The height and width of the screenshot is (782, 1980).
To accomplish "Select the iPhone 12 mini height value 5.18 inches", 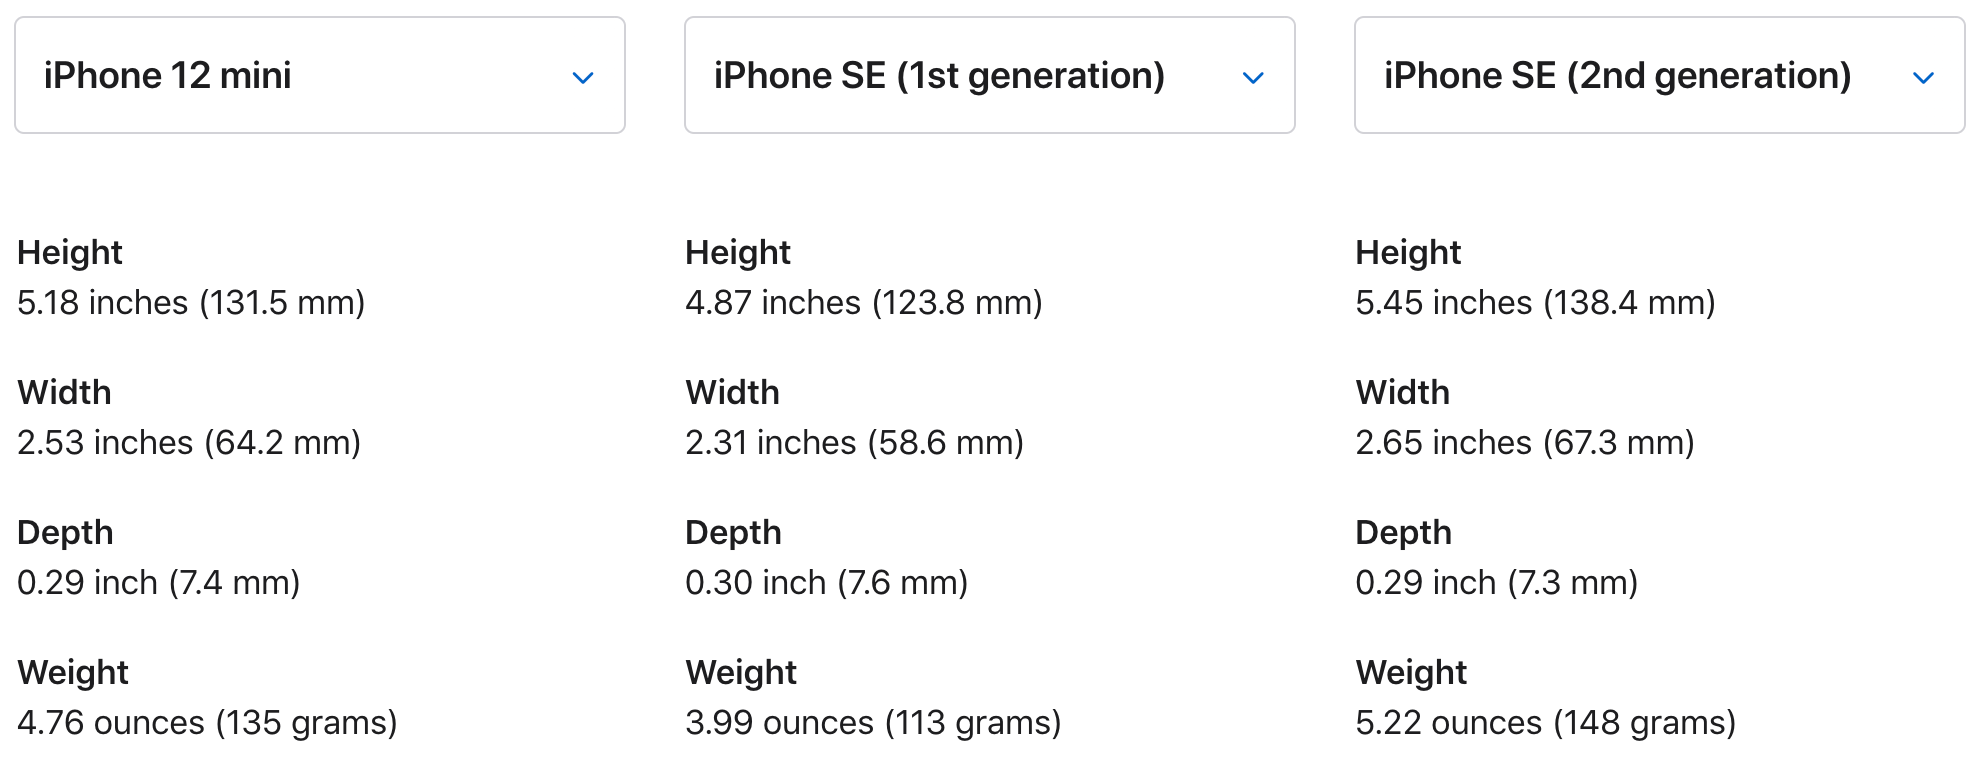I will pos(191,302).
